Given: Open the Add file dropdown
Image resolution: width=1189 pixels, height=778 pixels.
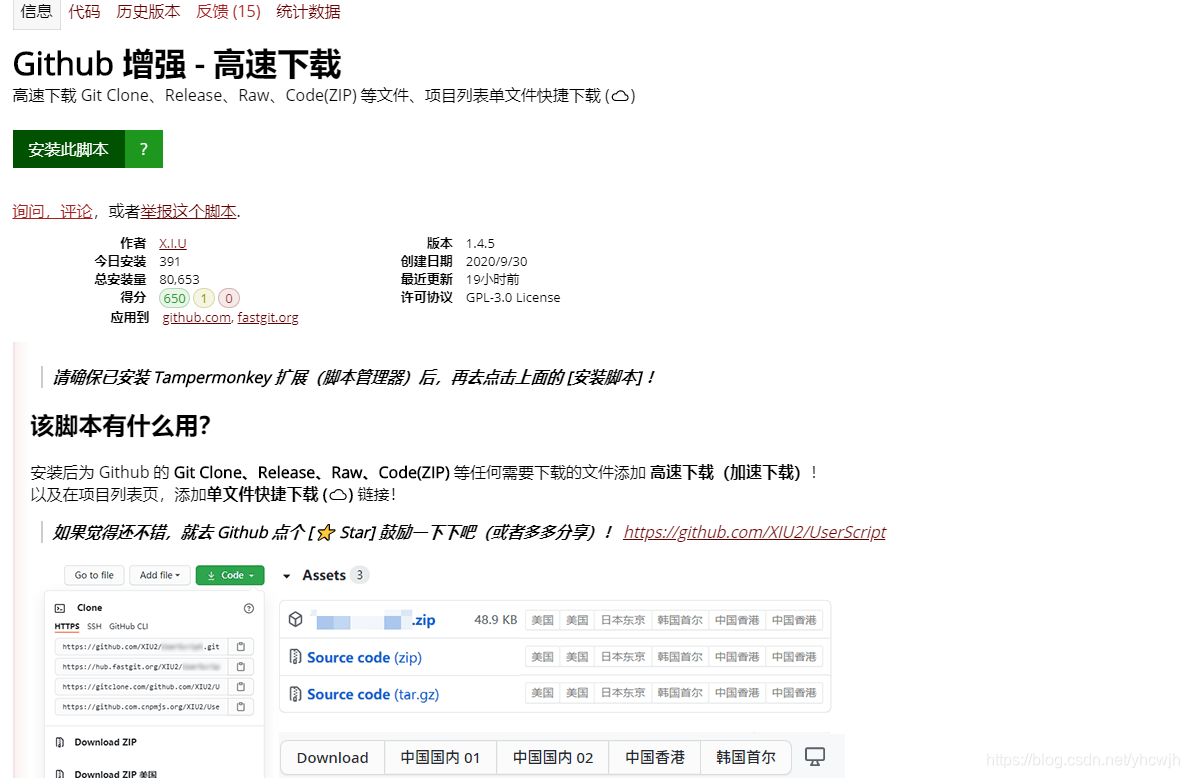Looking at the screenshot, I should pos(160,576).
